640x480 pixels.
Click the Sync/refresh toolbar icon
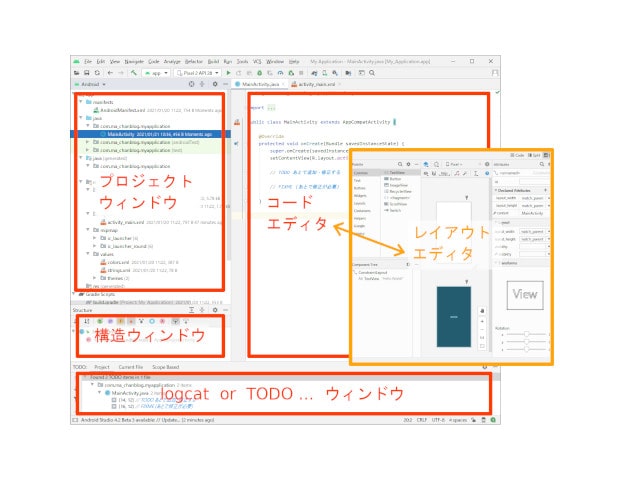click(x=97, y=73)
